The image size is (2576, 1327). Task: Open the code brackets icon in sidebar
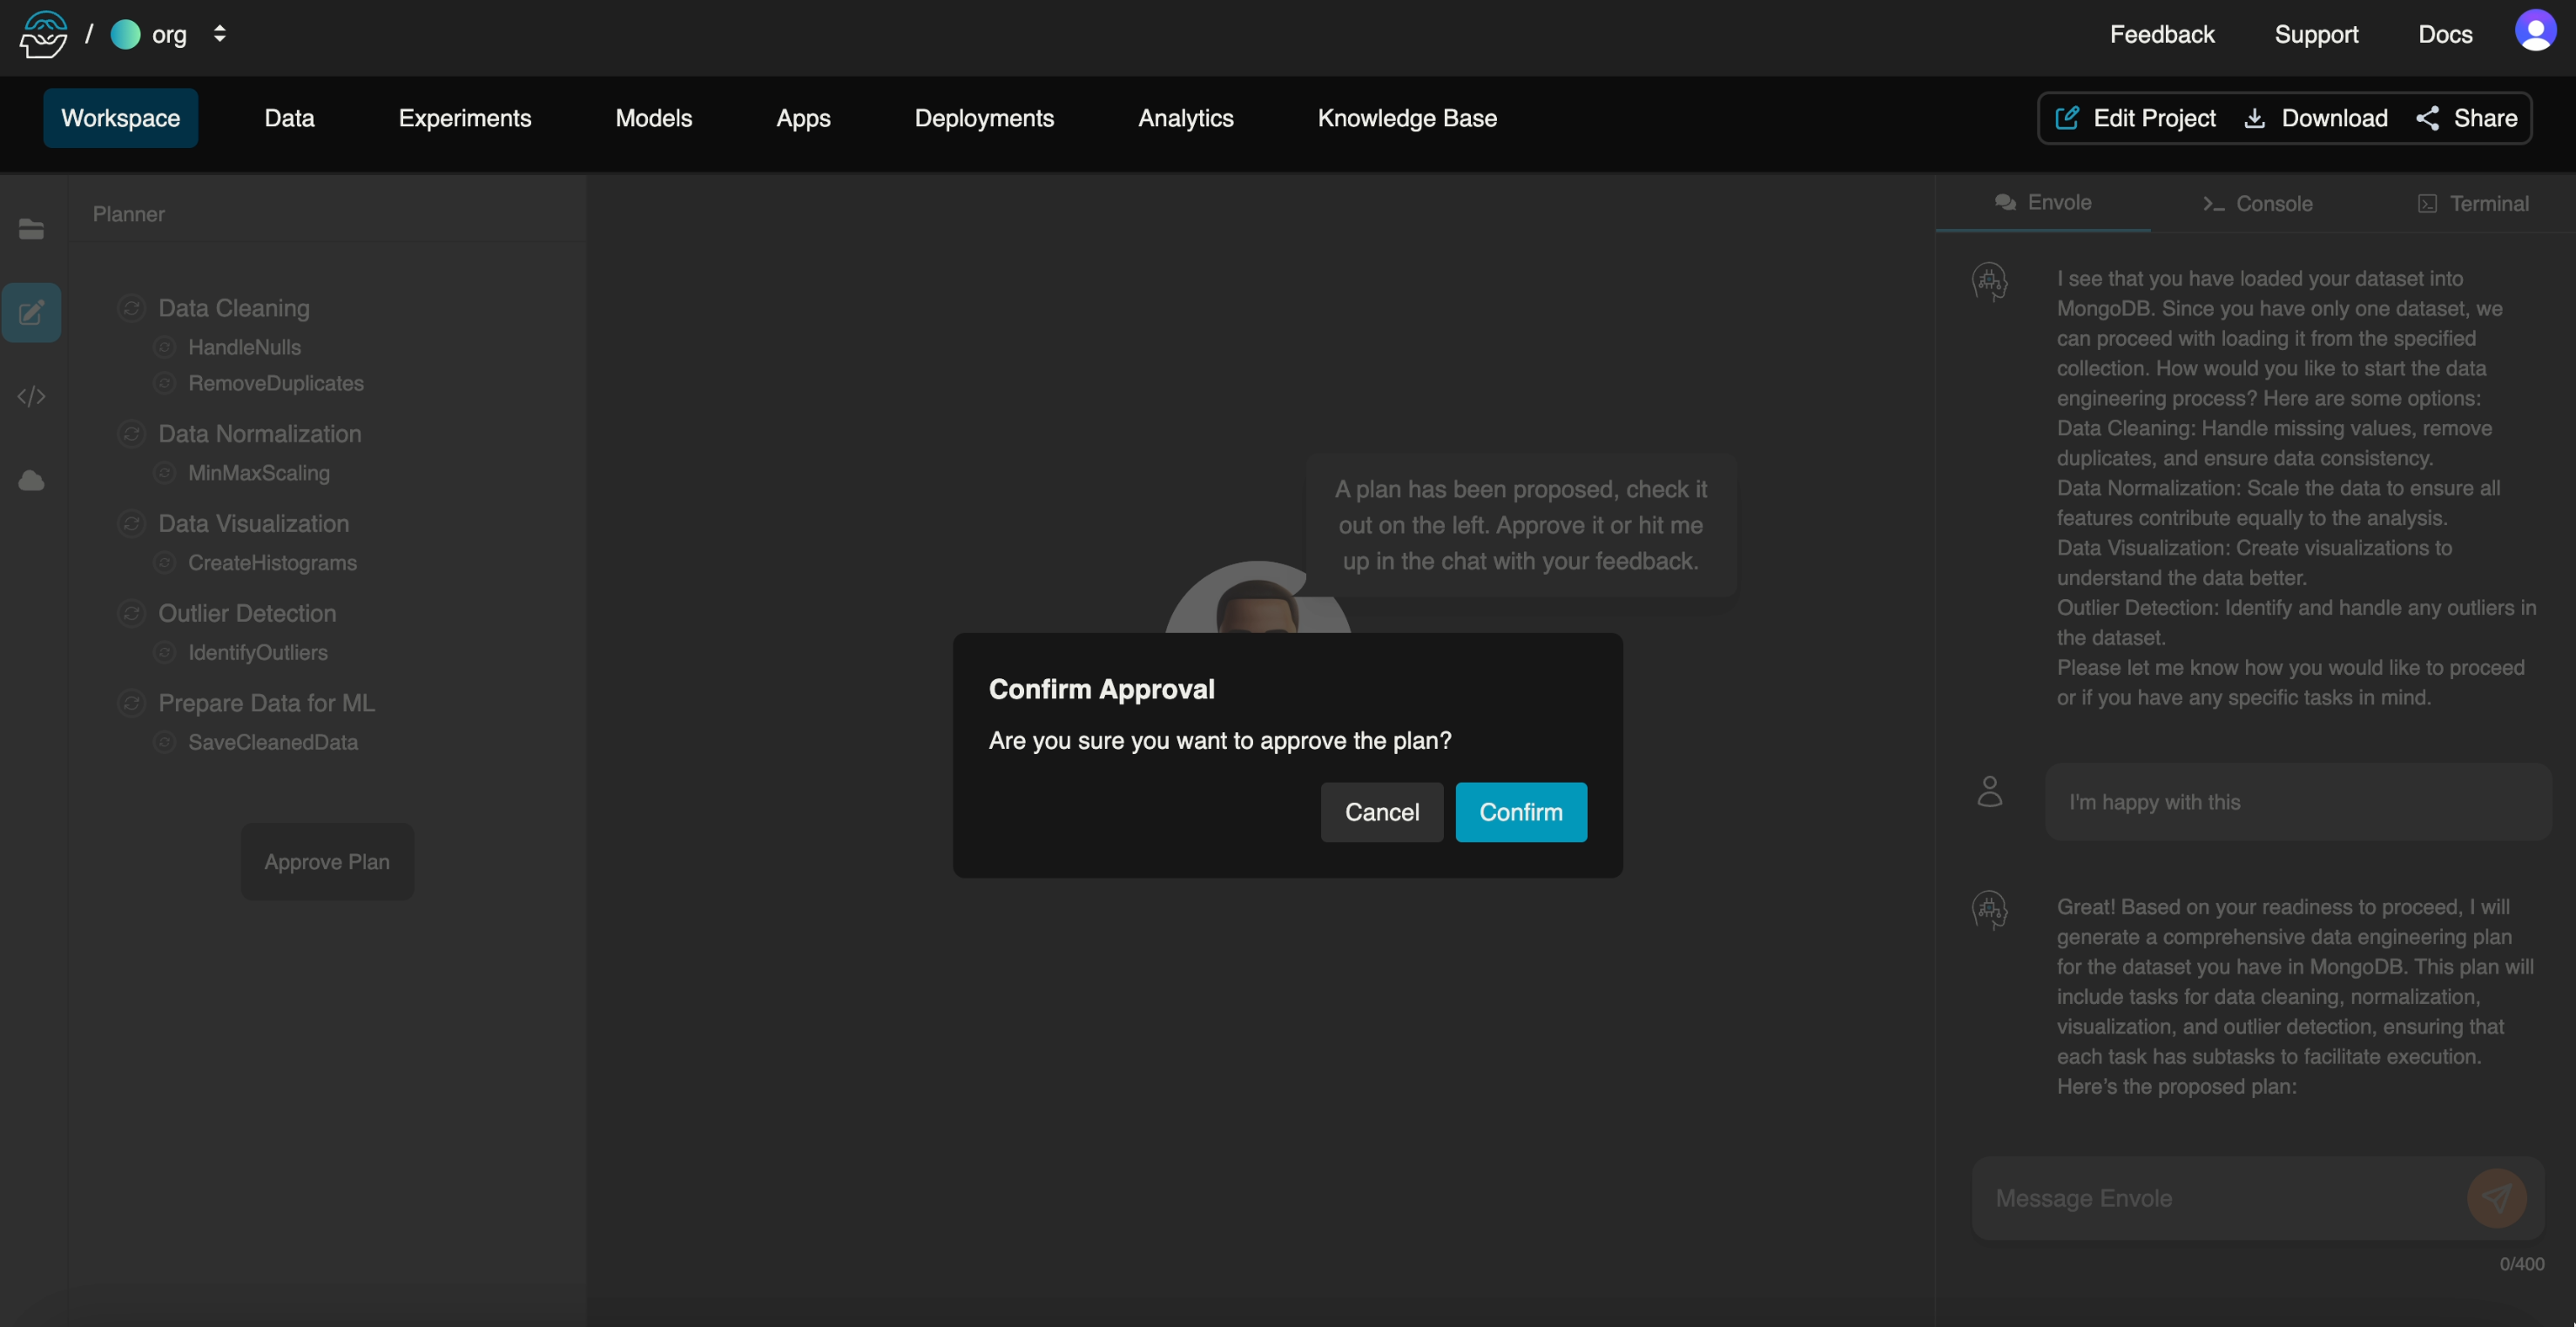click(x=31, y=397)
